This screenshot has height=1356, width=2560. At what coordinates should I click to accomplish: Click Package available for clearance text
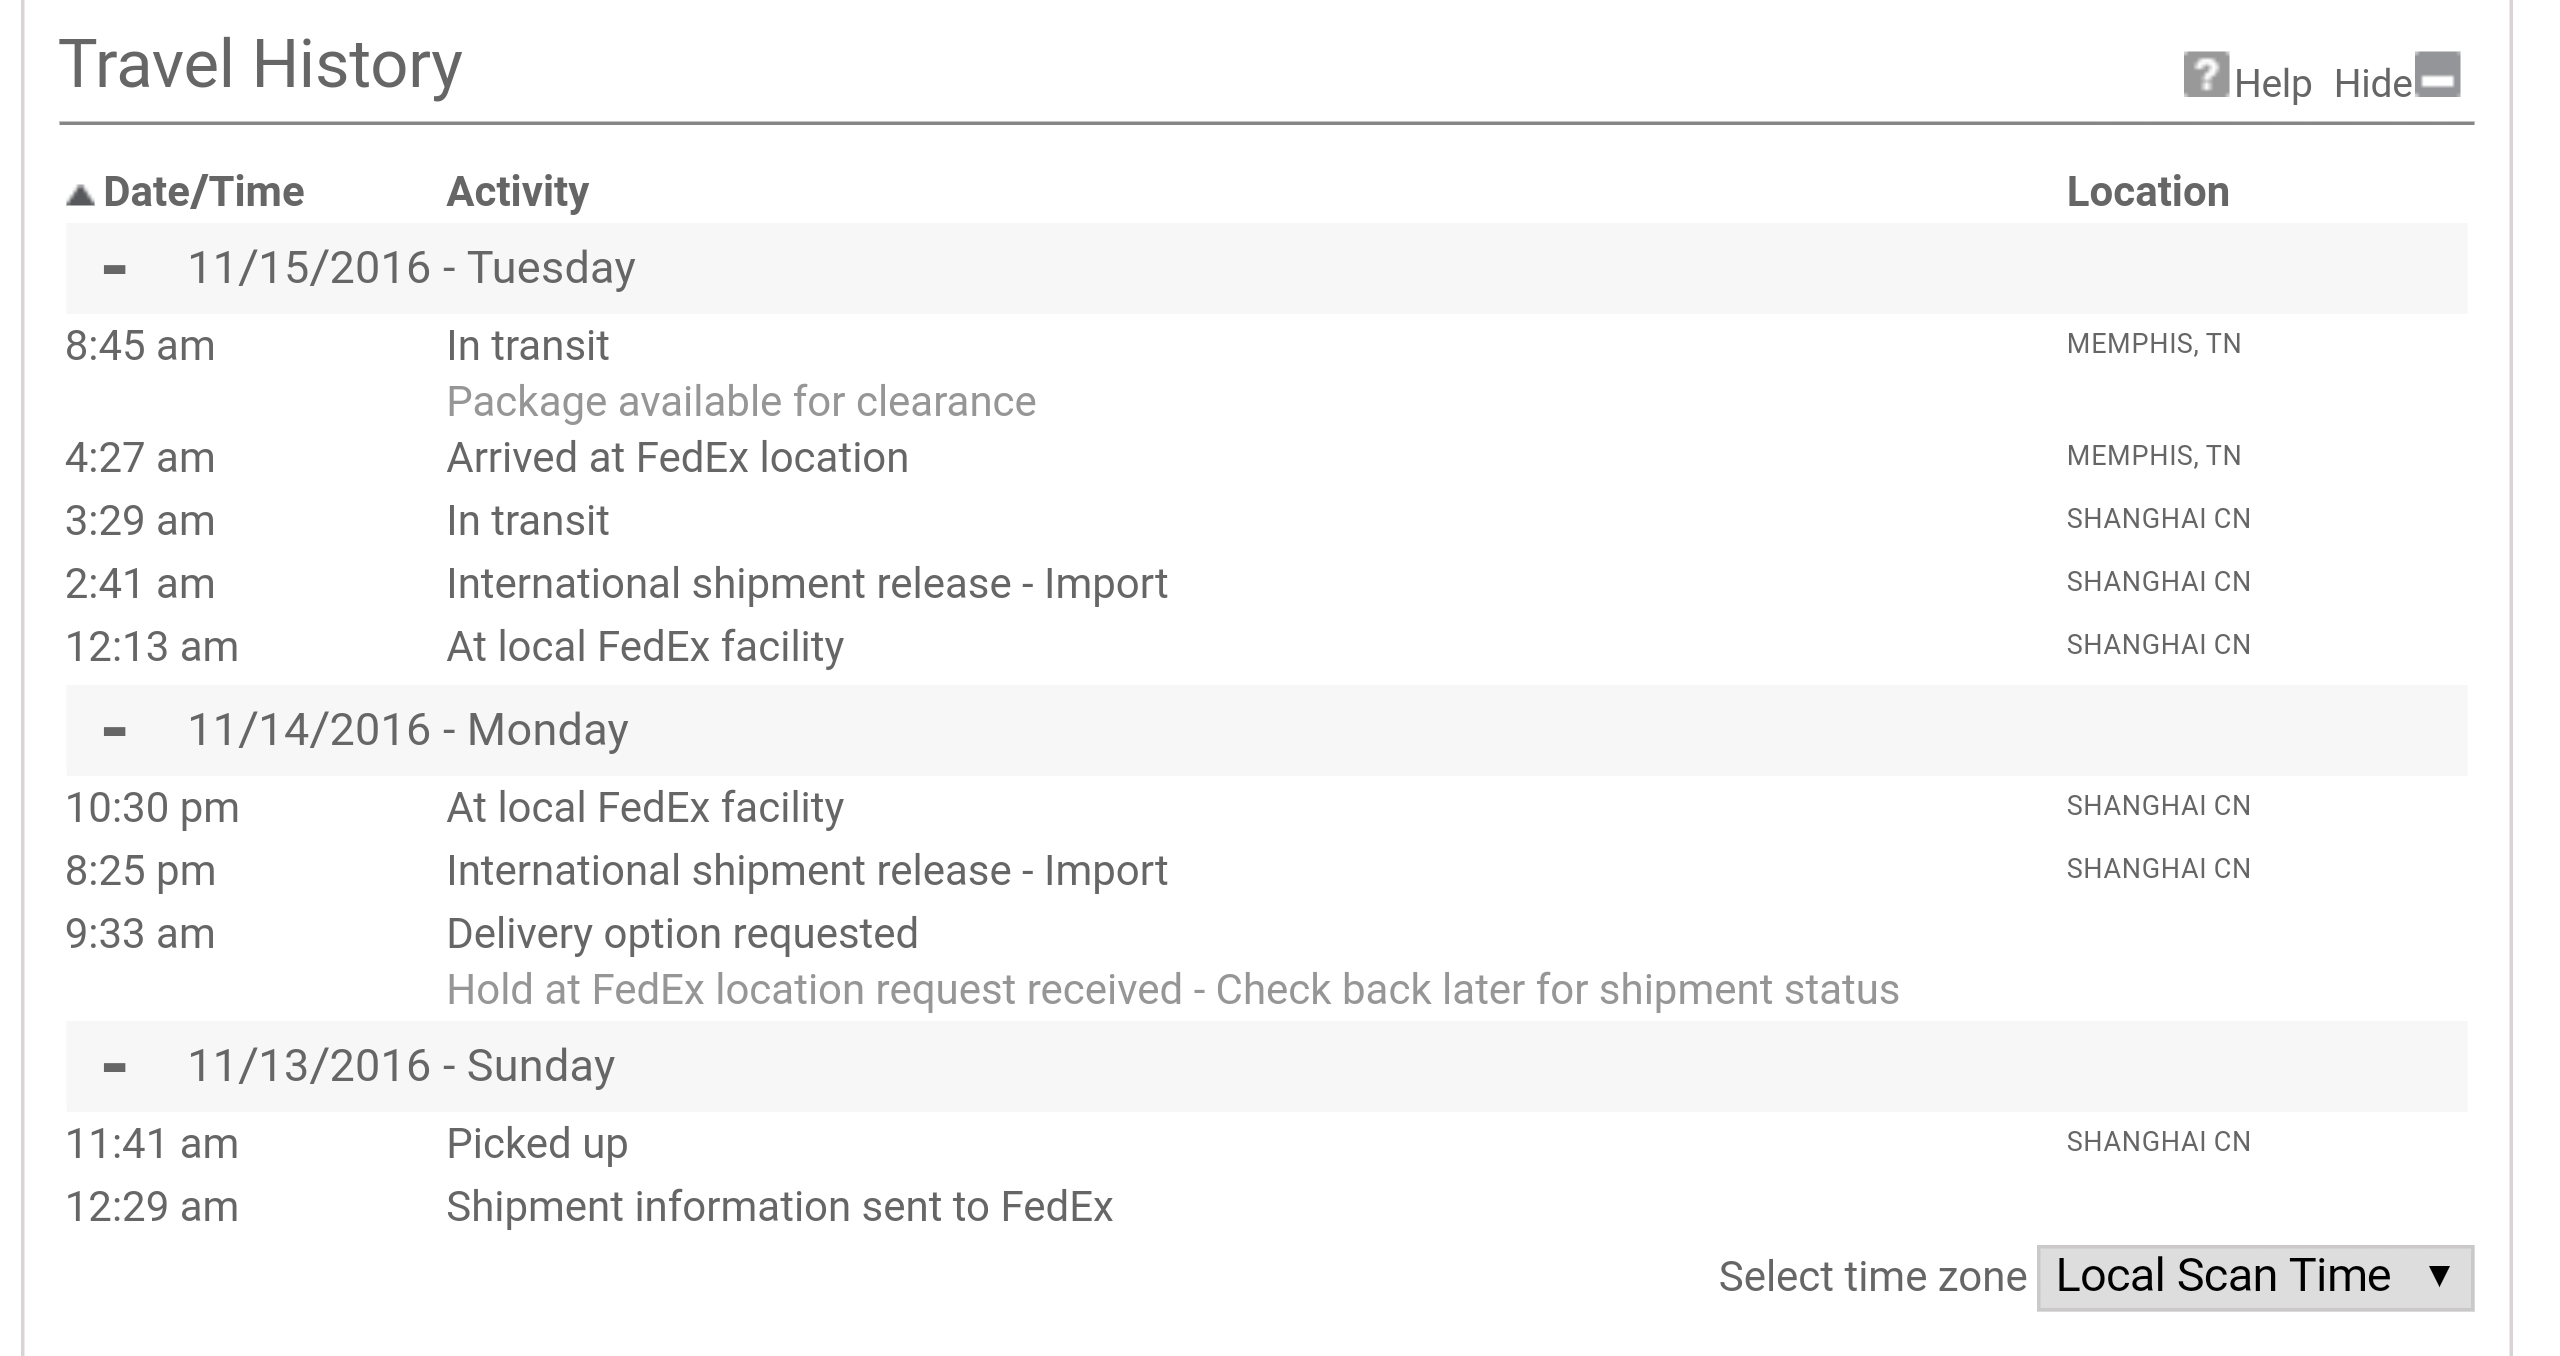coord(741,401)
